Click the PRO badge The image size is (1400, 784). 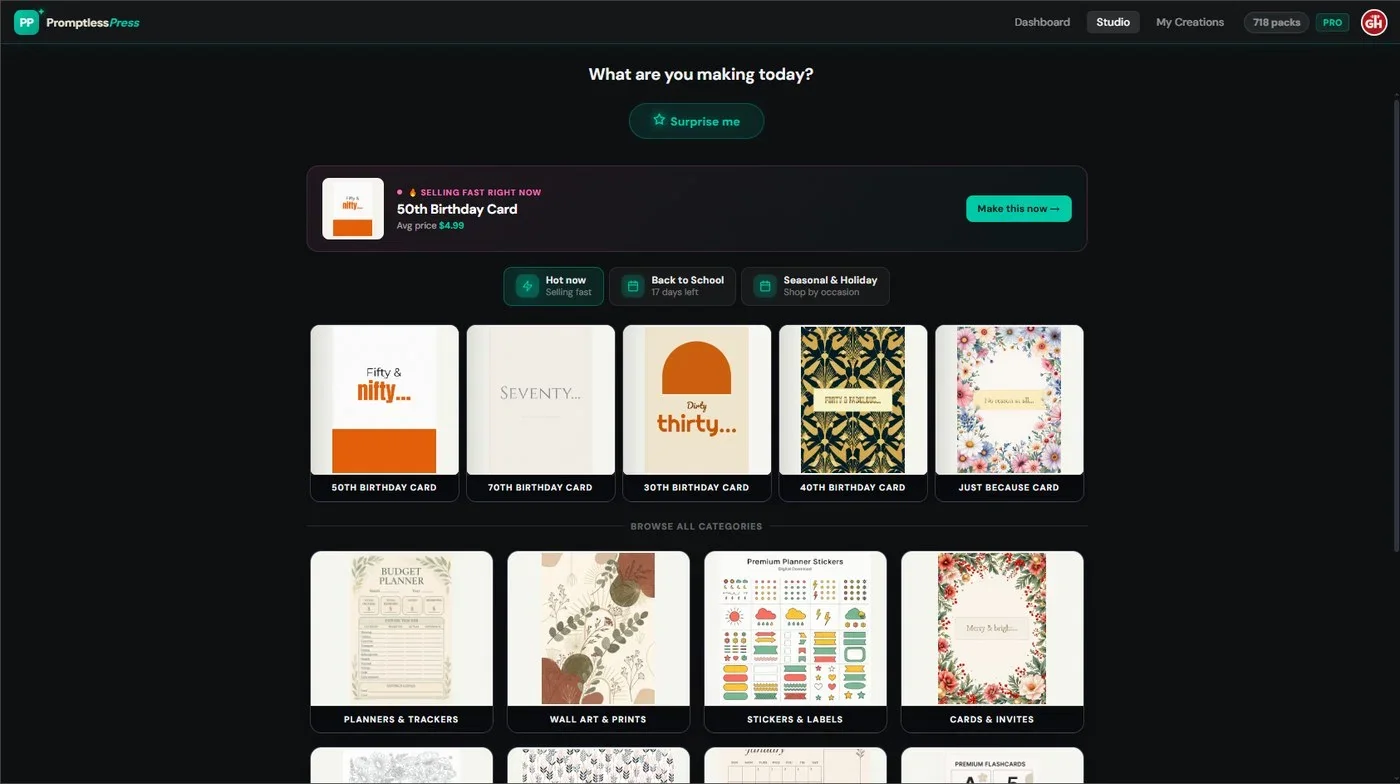1332,22
